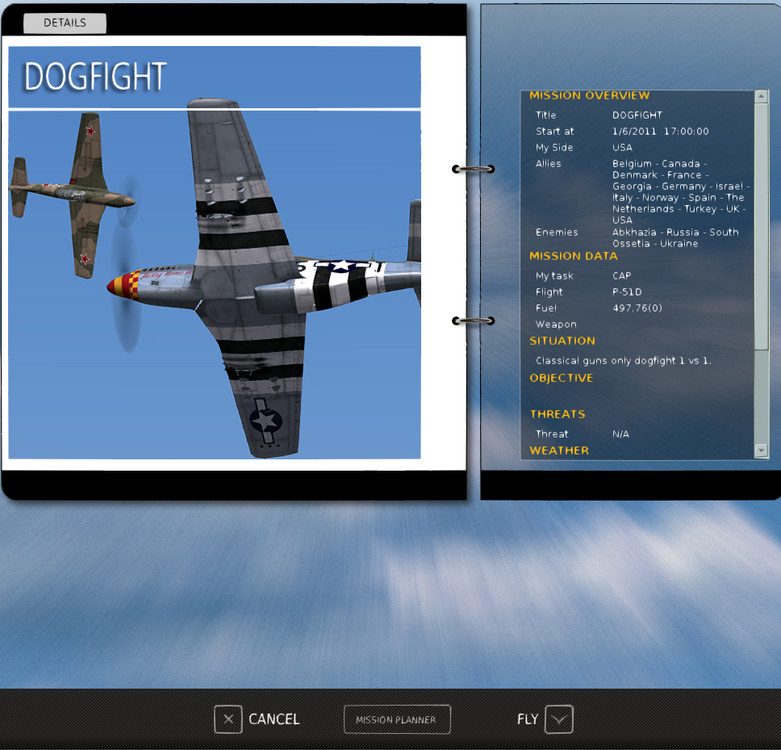The width and height of the screenshot is (781, 750).
Task: Click the My task label
Action: (x=554, y=276)
